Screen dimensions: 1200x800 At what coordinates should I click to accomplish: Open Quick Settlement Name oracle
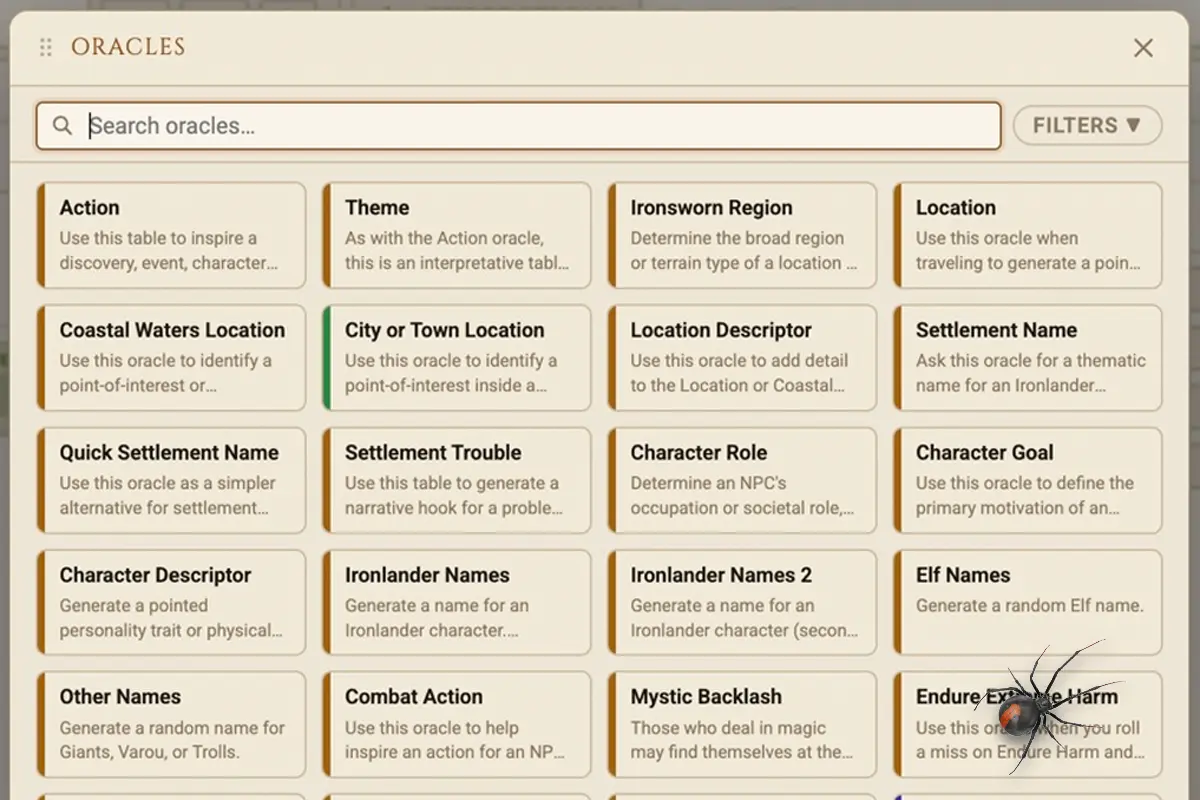pos(171,480)
